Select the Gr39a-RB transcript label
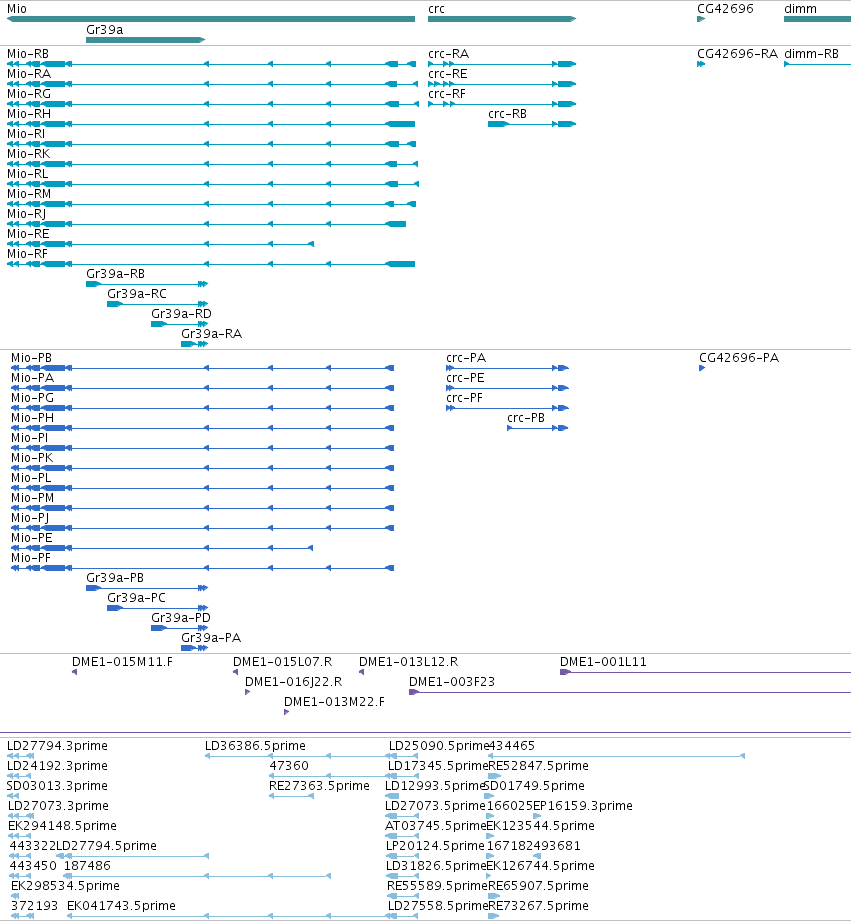This screenshot has height=921, width=851. pos(116,274)
